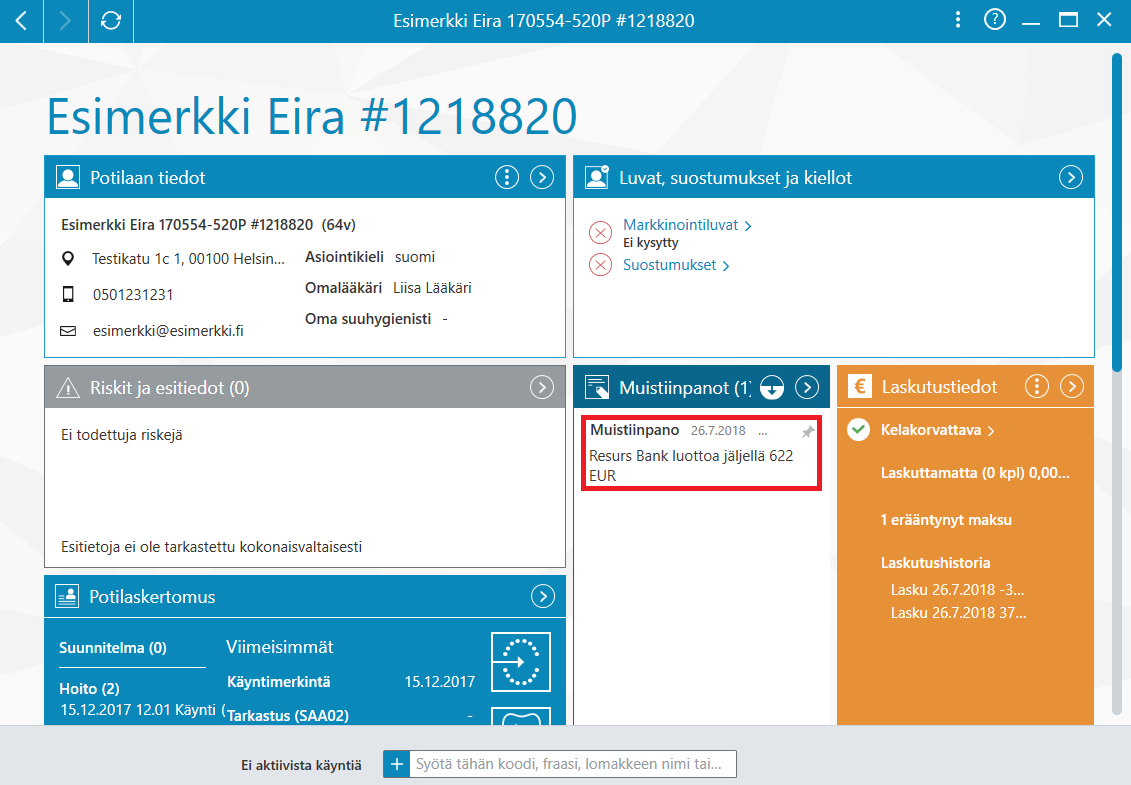The width and height of the screenshot is (1131, 785).
Task: Open the title bar three-dot menu
Action: pyautogui.click(x=958, y=20)
